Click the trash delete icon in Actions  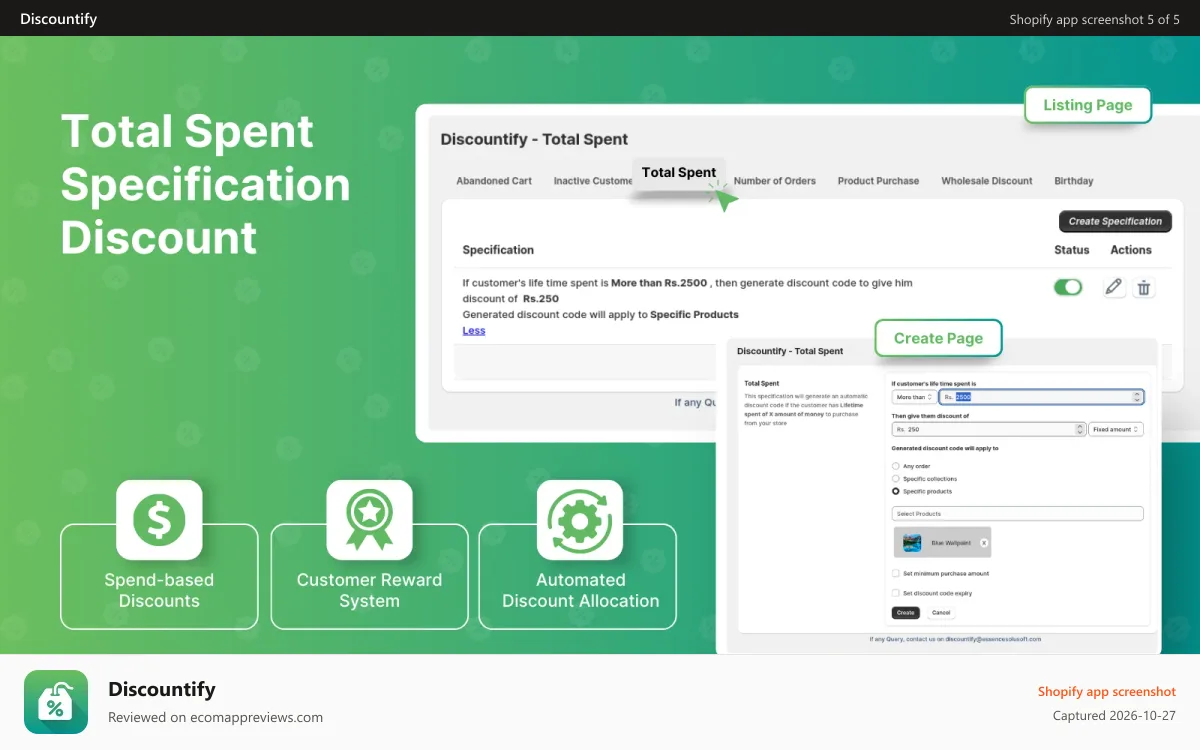click(x=1144, y=288)
